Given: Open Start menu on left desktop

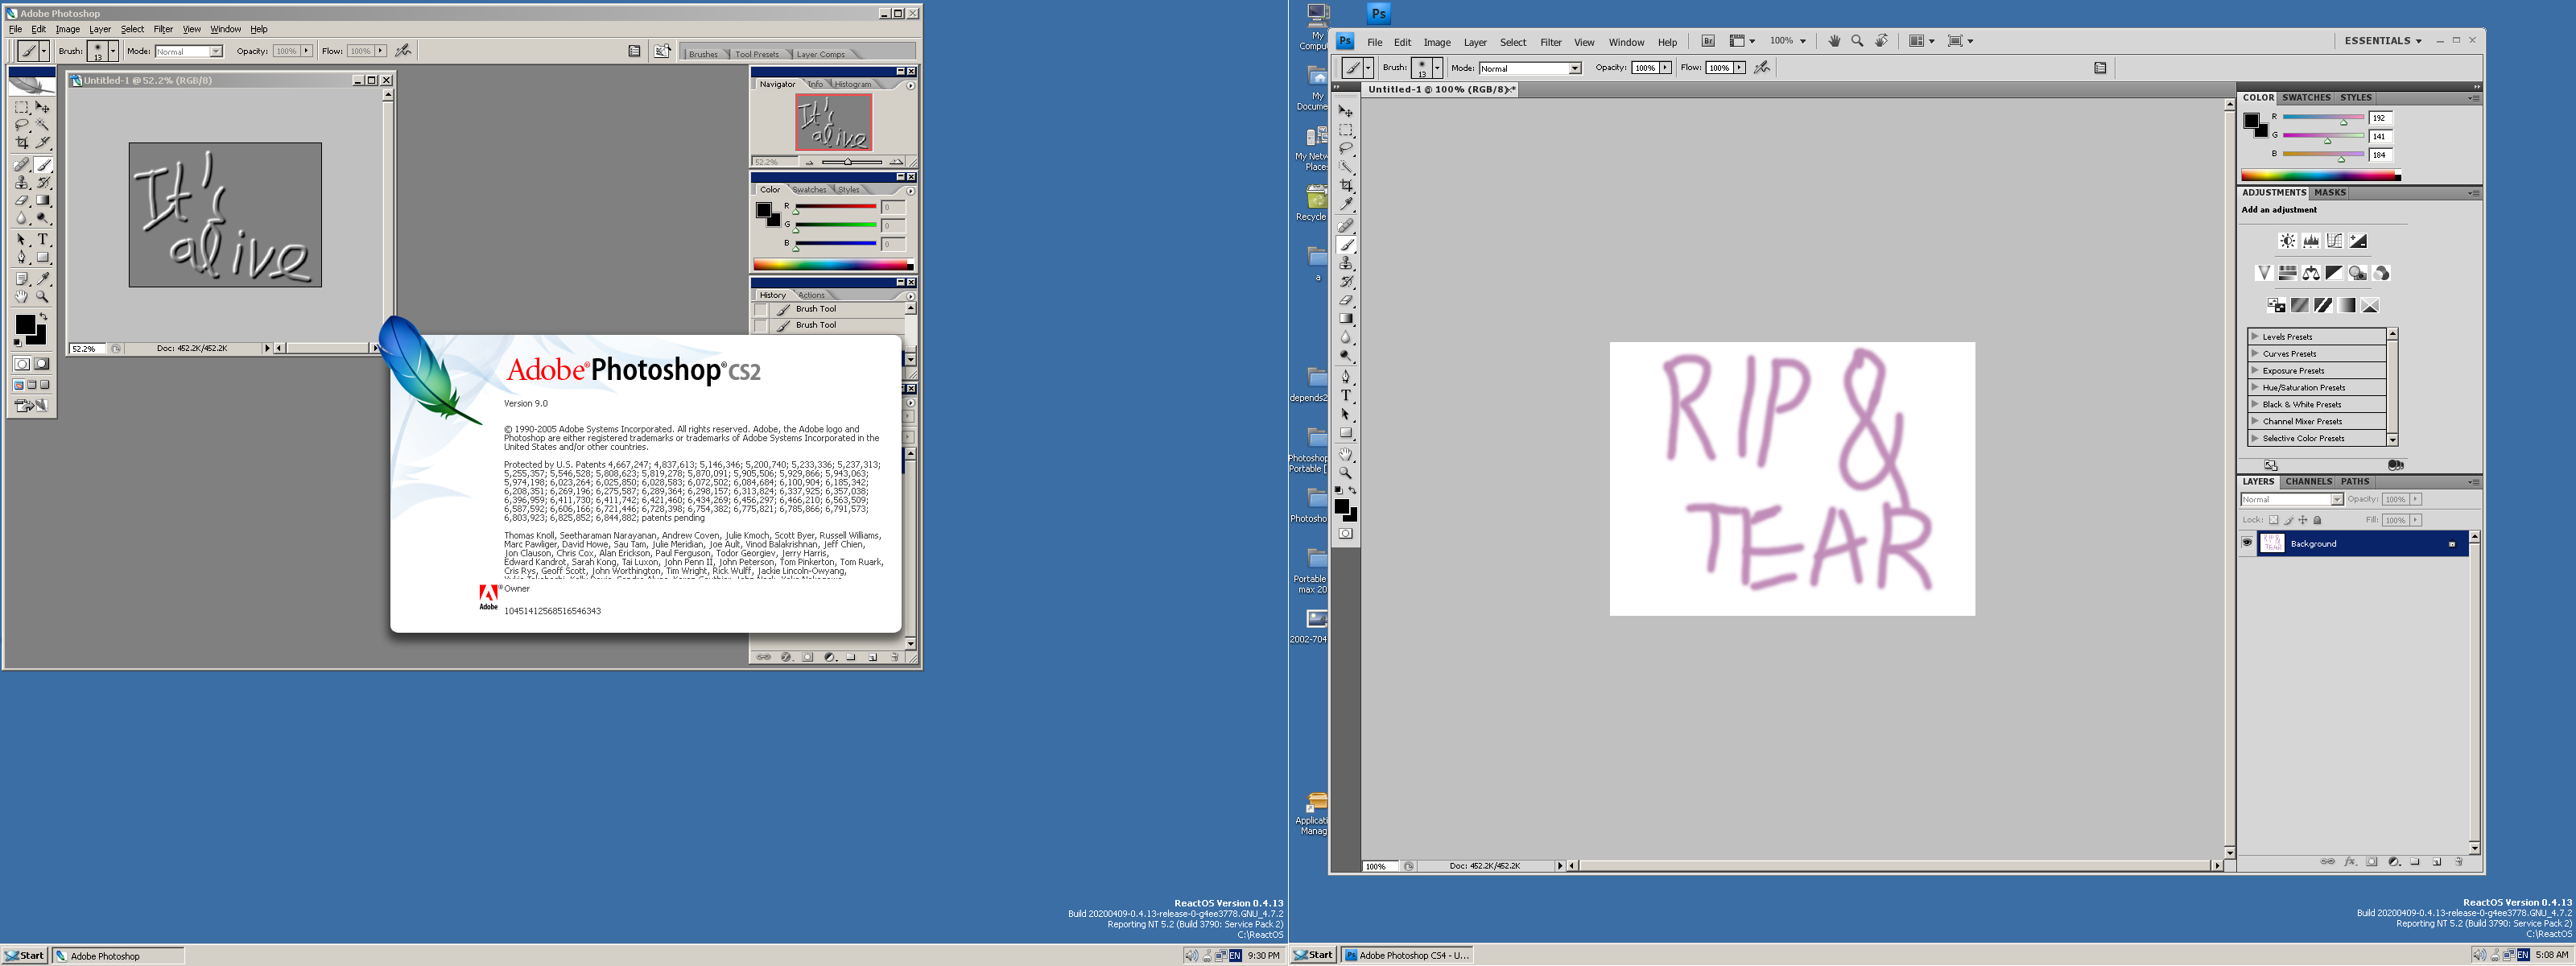Looking at the screenshot, I should 24,955.
